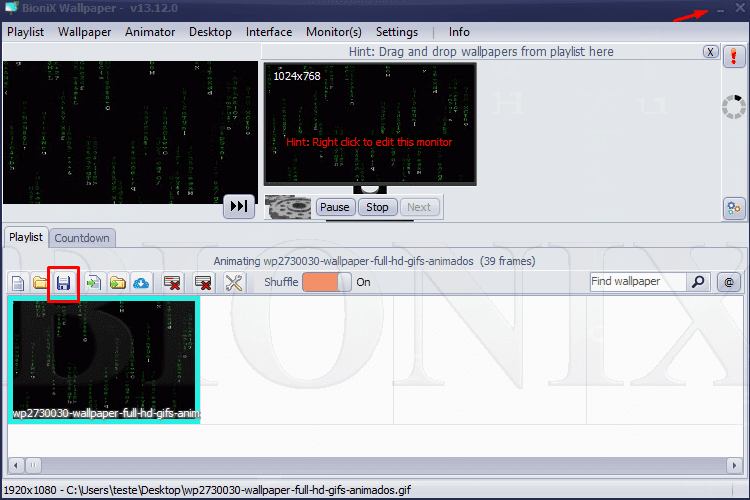The image size is (750, 500).
Task: Select the wp2730030 wallpaper thumbnail in playlist
Action: point(104,360)
